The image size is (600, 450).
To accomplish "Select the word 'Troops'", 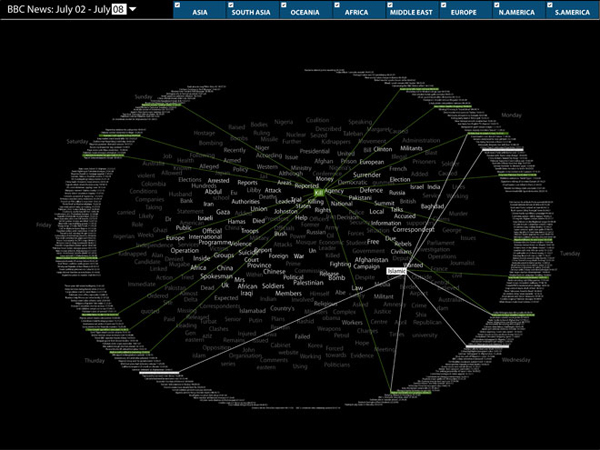I will 250,231.
